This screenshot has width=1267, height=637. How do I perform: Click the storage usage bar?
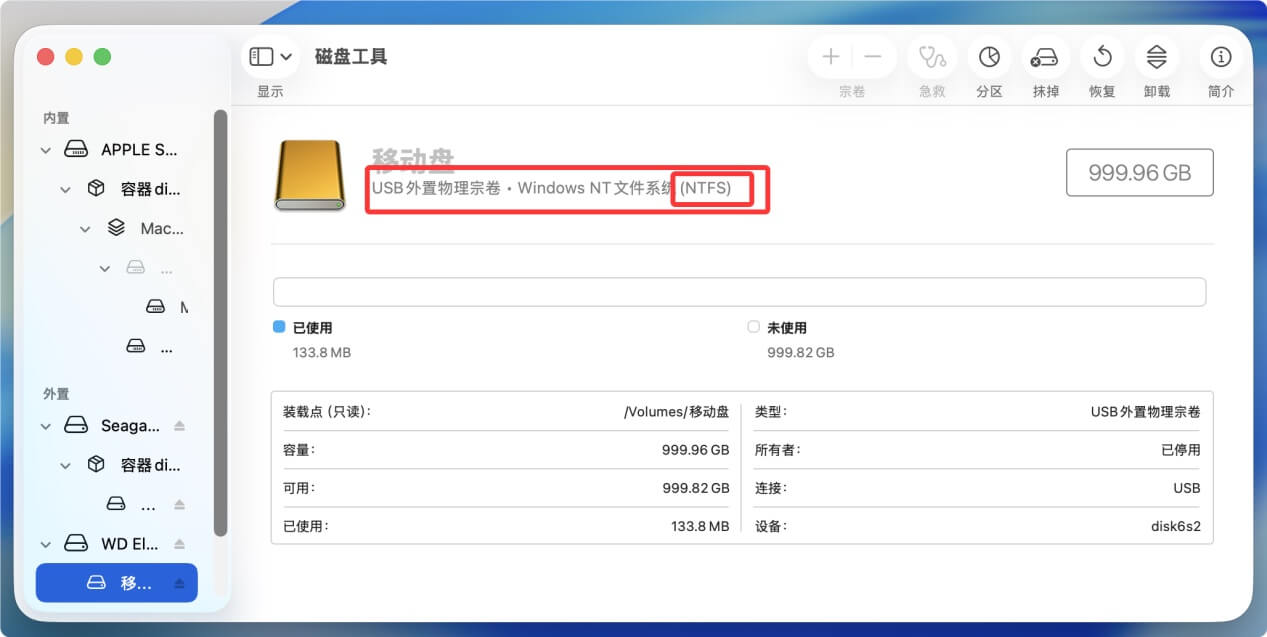click(740, 291)
